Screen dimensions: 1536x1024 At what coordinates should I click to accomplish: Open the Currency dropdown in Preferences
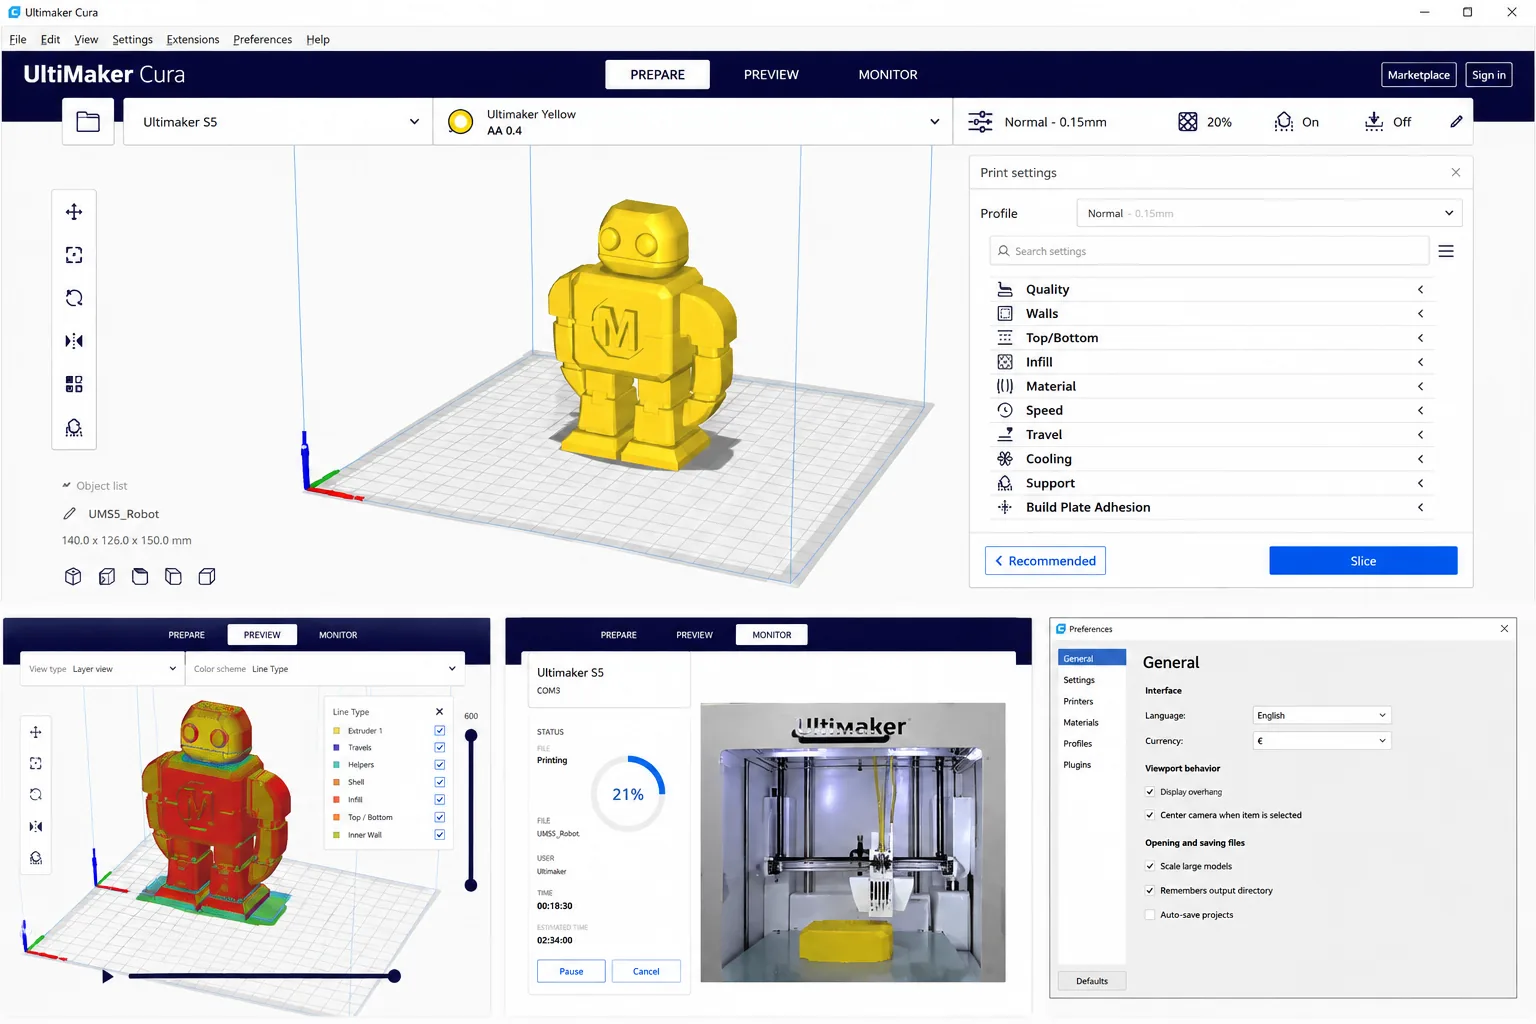pos(1321,741)
